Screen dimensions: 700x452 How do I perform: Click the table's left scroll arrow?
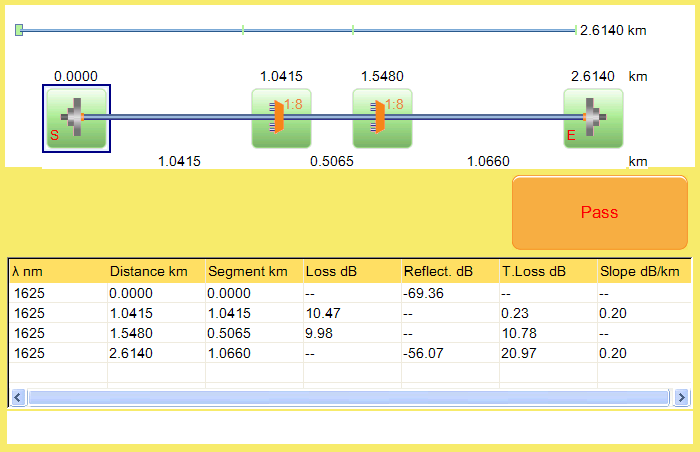18,397
